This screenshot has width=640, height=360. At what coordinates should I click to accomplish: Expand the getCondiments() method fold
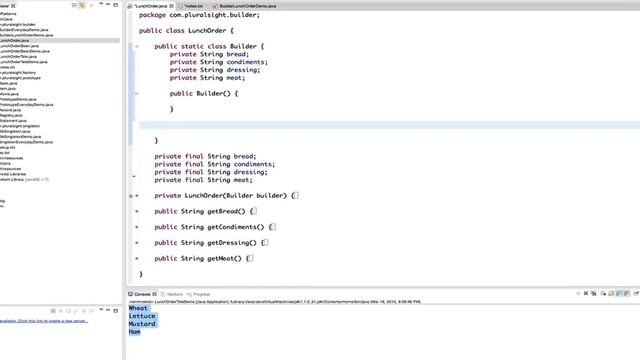tap(137, 227)
